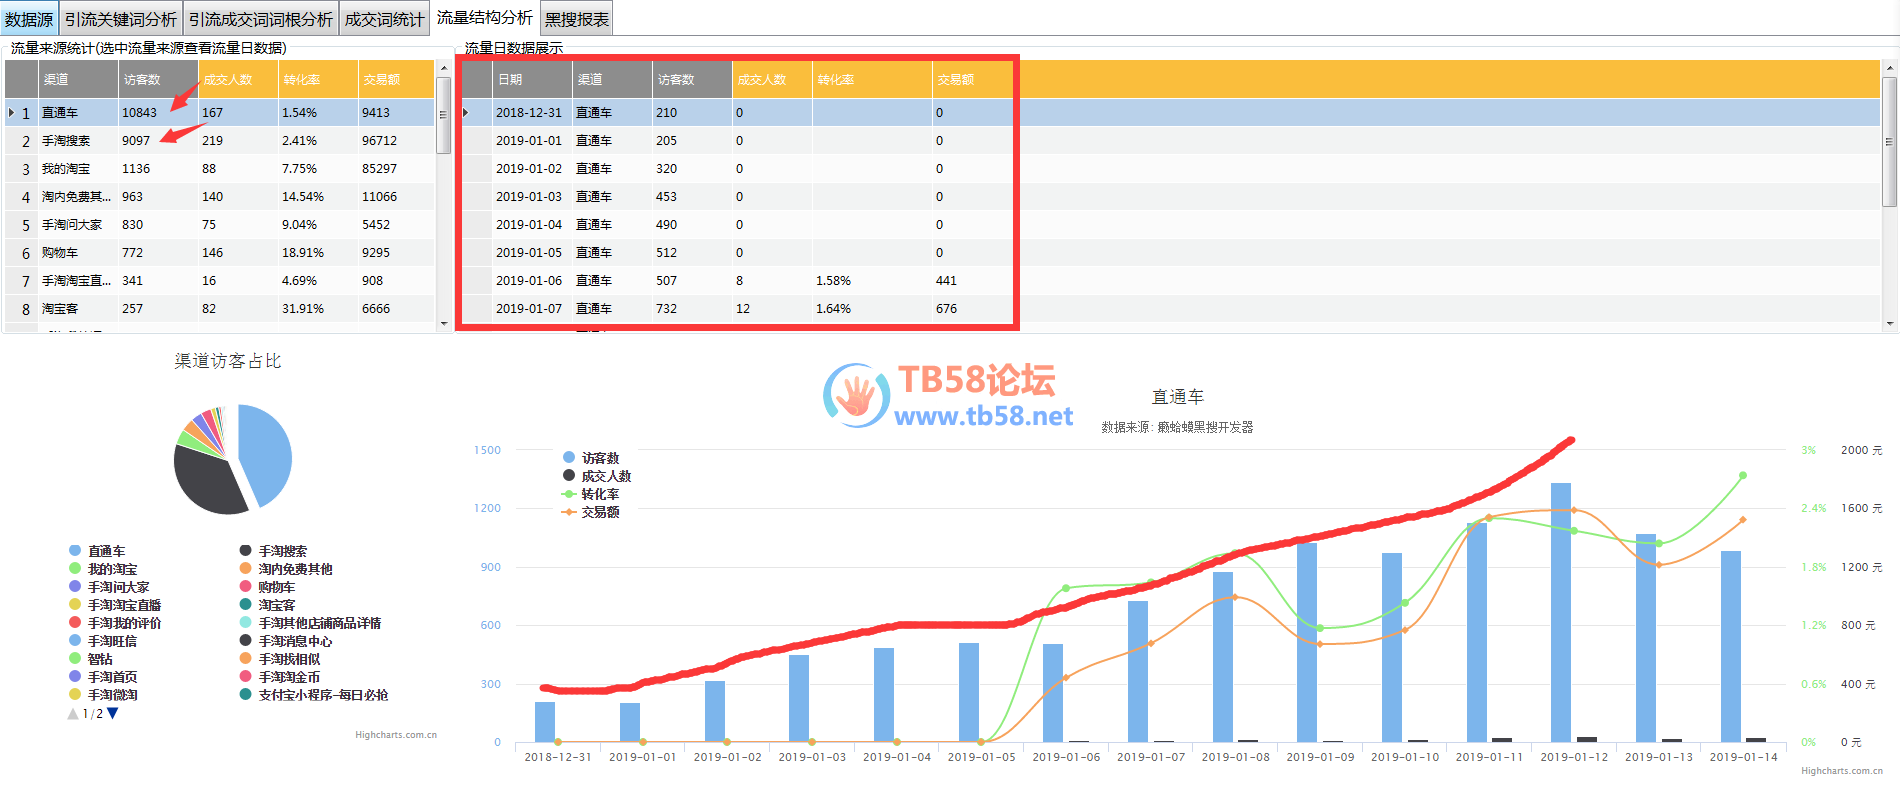Toggle 交易额 series in chart legend
The image size is (1900, 792).
pos(599,512)
